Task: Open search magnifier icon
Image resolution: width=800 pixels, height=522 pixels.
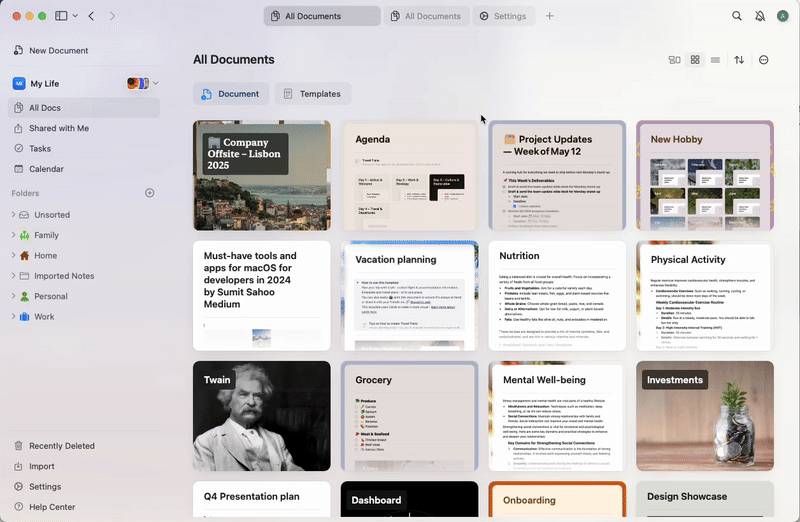Action: 737,16
